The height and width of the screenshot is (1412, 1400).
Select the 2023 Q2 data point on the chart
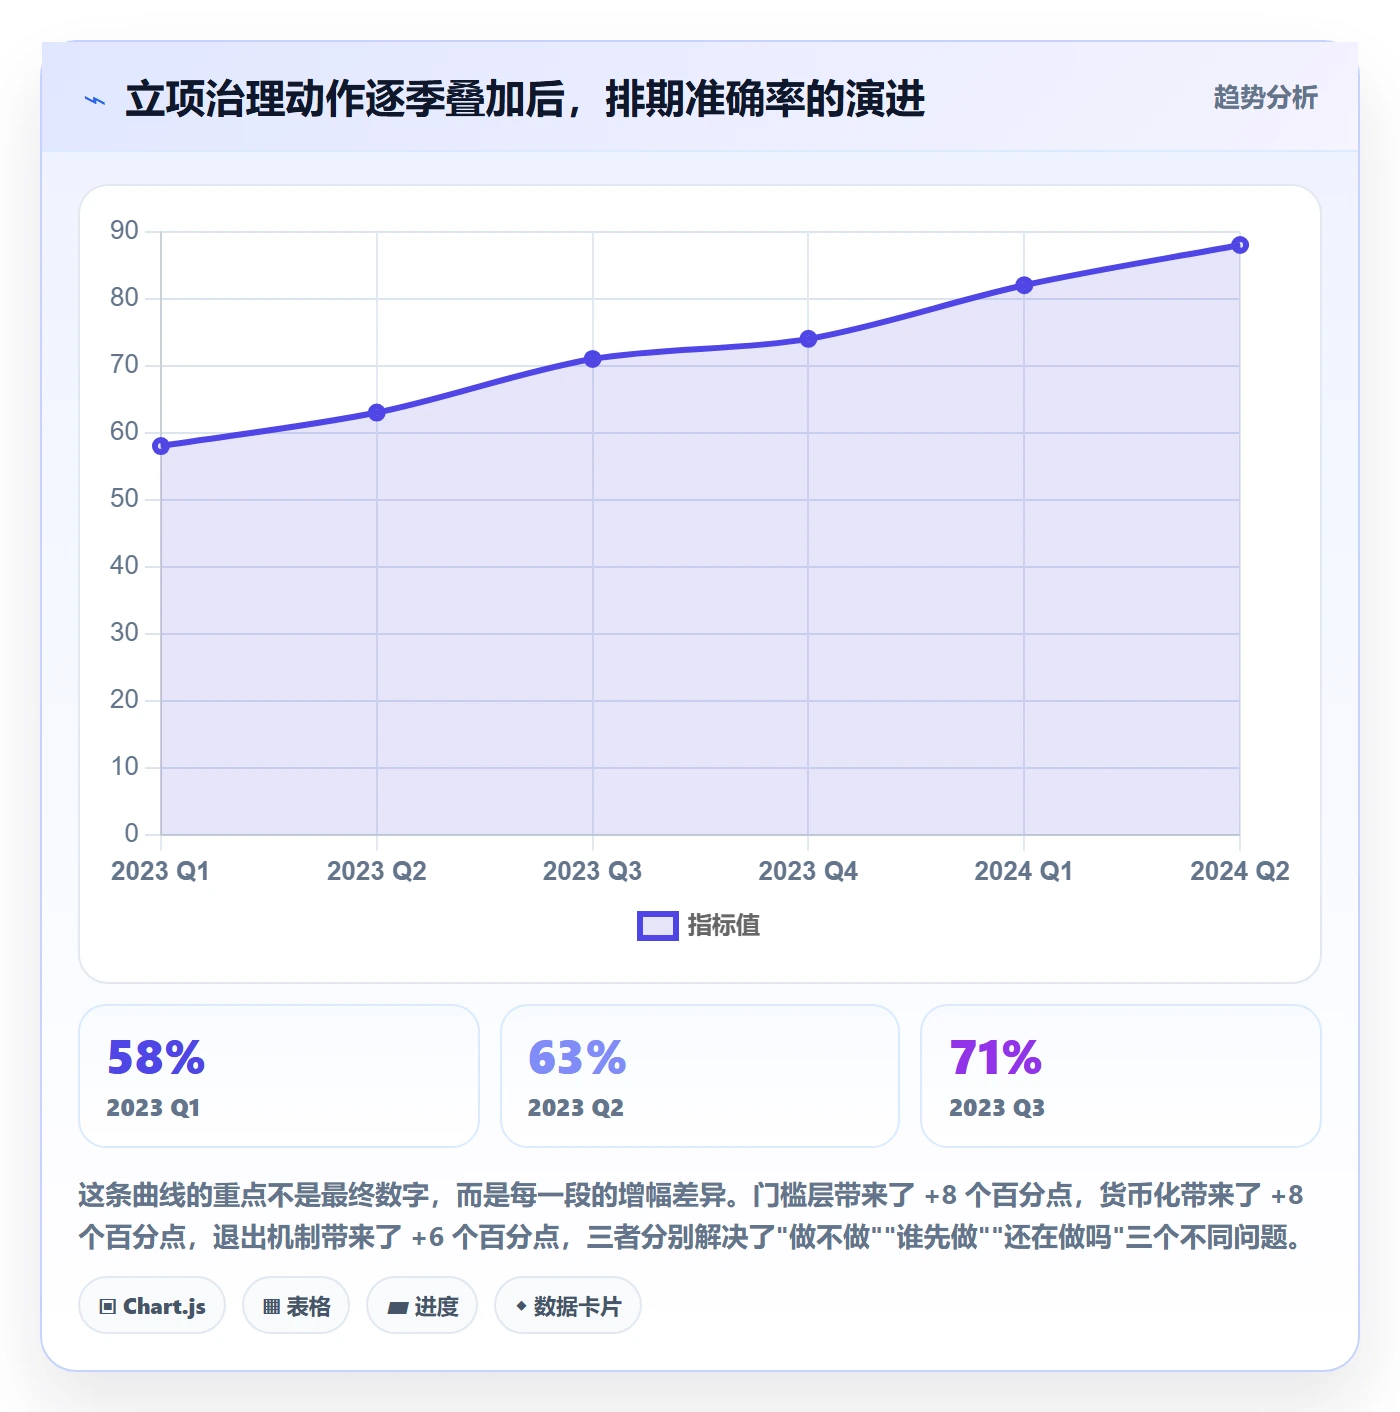click(377, 412)
